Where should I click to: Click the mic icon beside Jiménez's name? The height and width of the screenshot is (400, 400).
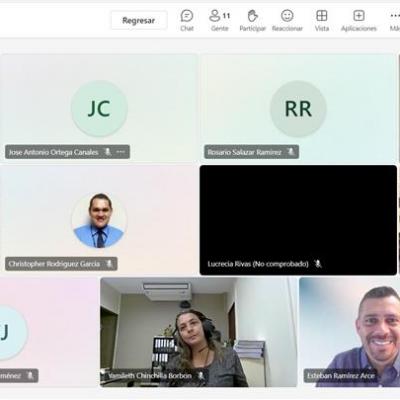30,376
